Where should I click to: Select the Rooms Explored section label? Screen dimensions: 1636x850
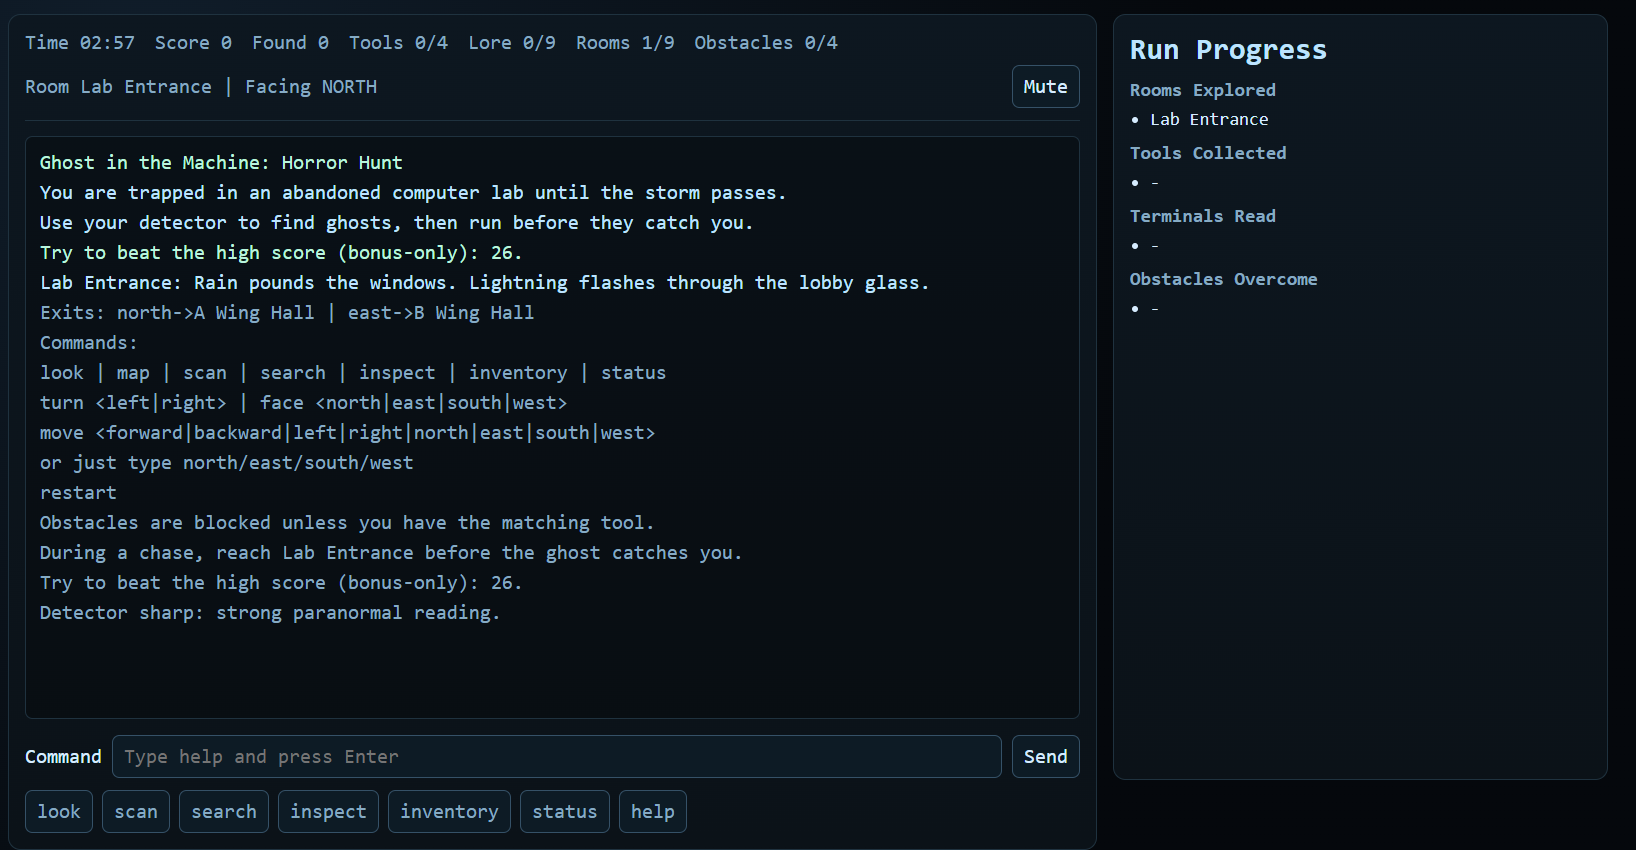click(1202, 90)
